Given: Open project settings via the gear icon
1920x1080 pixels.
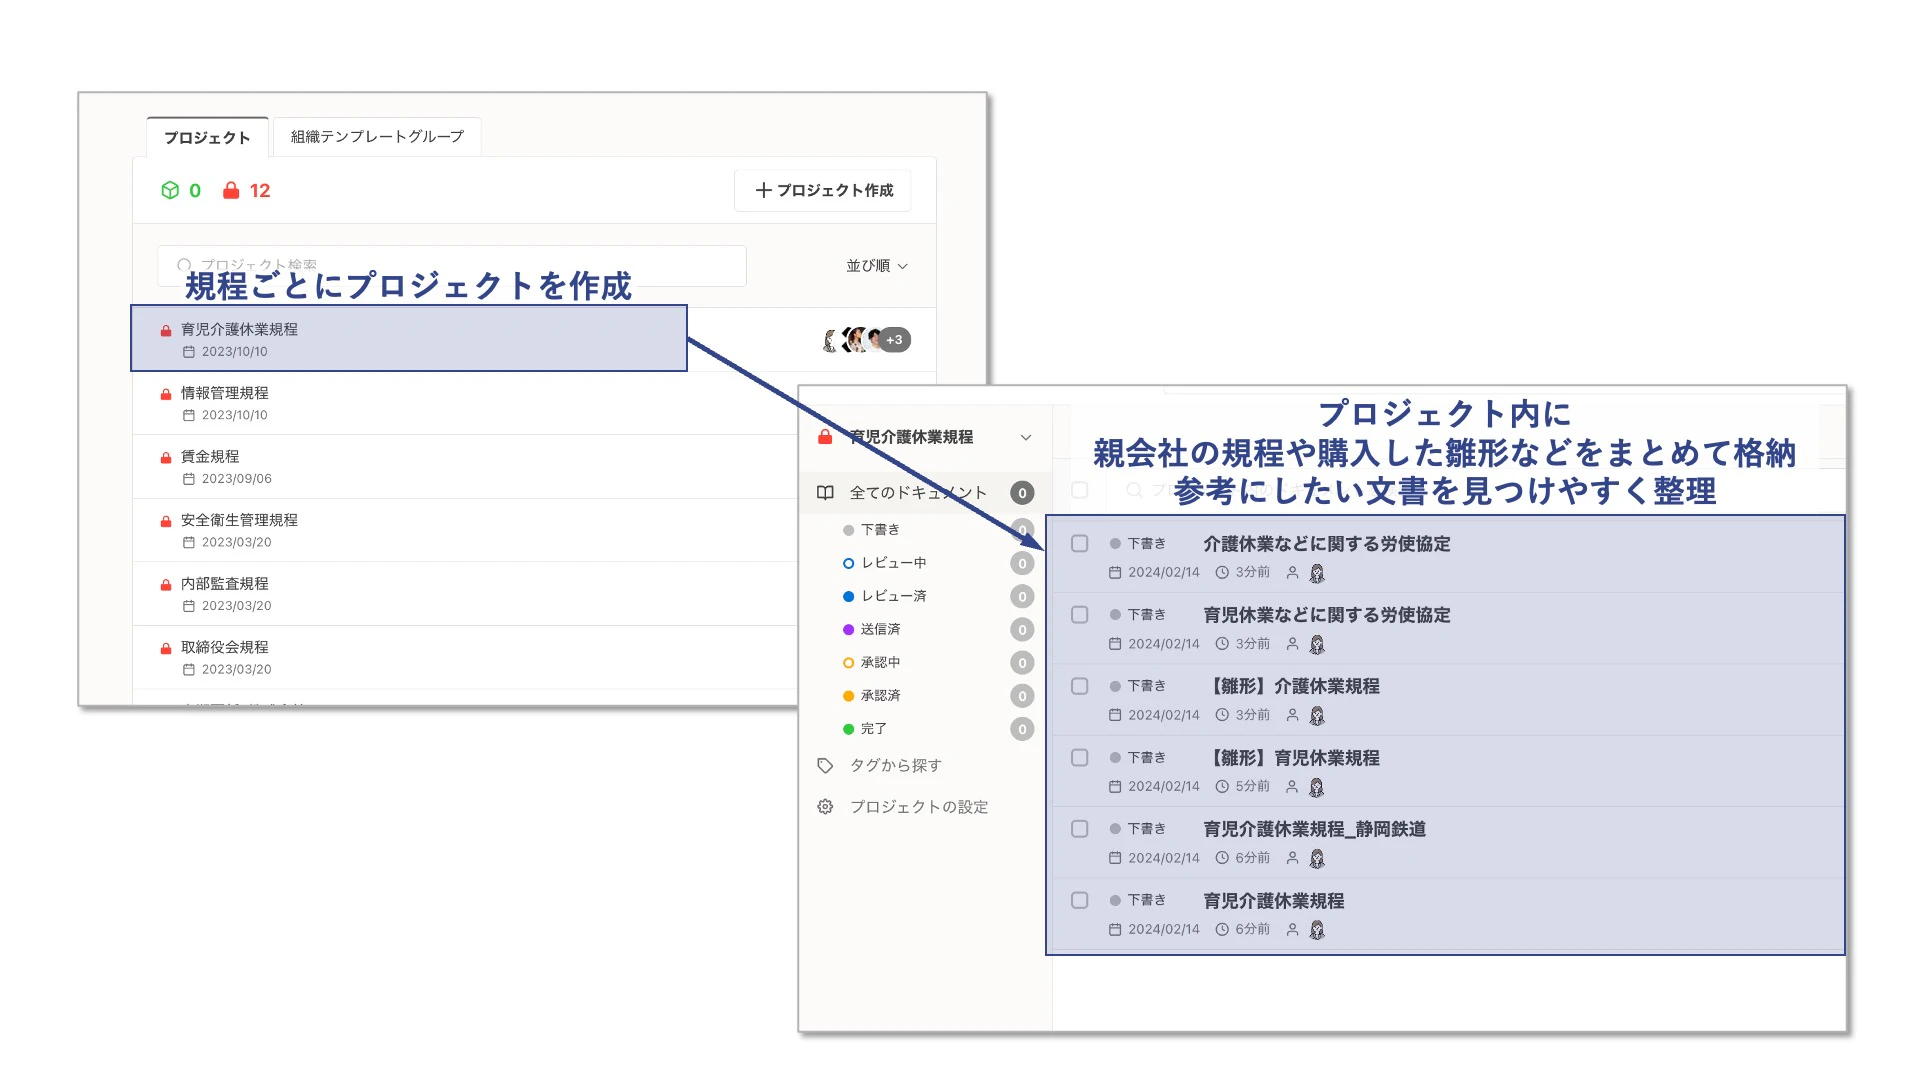Looking at the screenshot, I should pos(825,807).
